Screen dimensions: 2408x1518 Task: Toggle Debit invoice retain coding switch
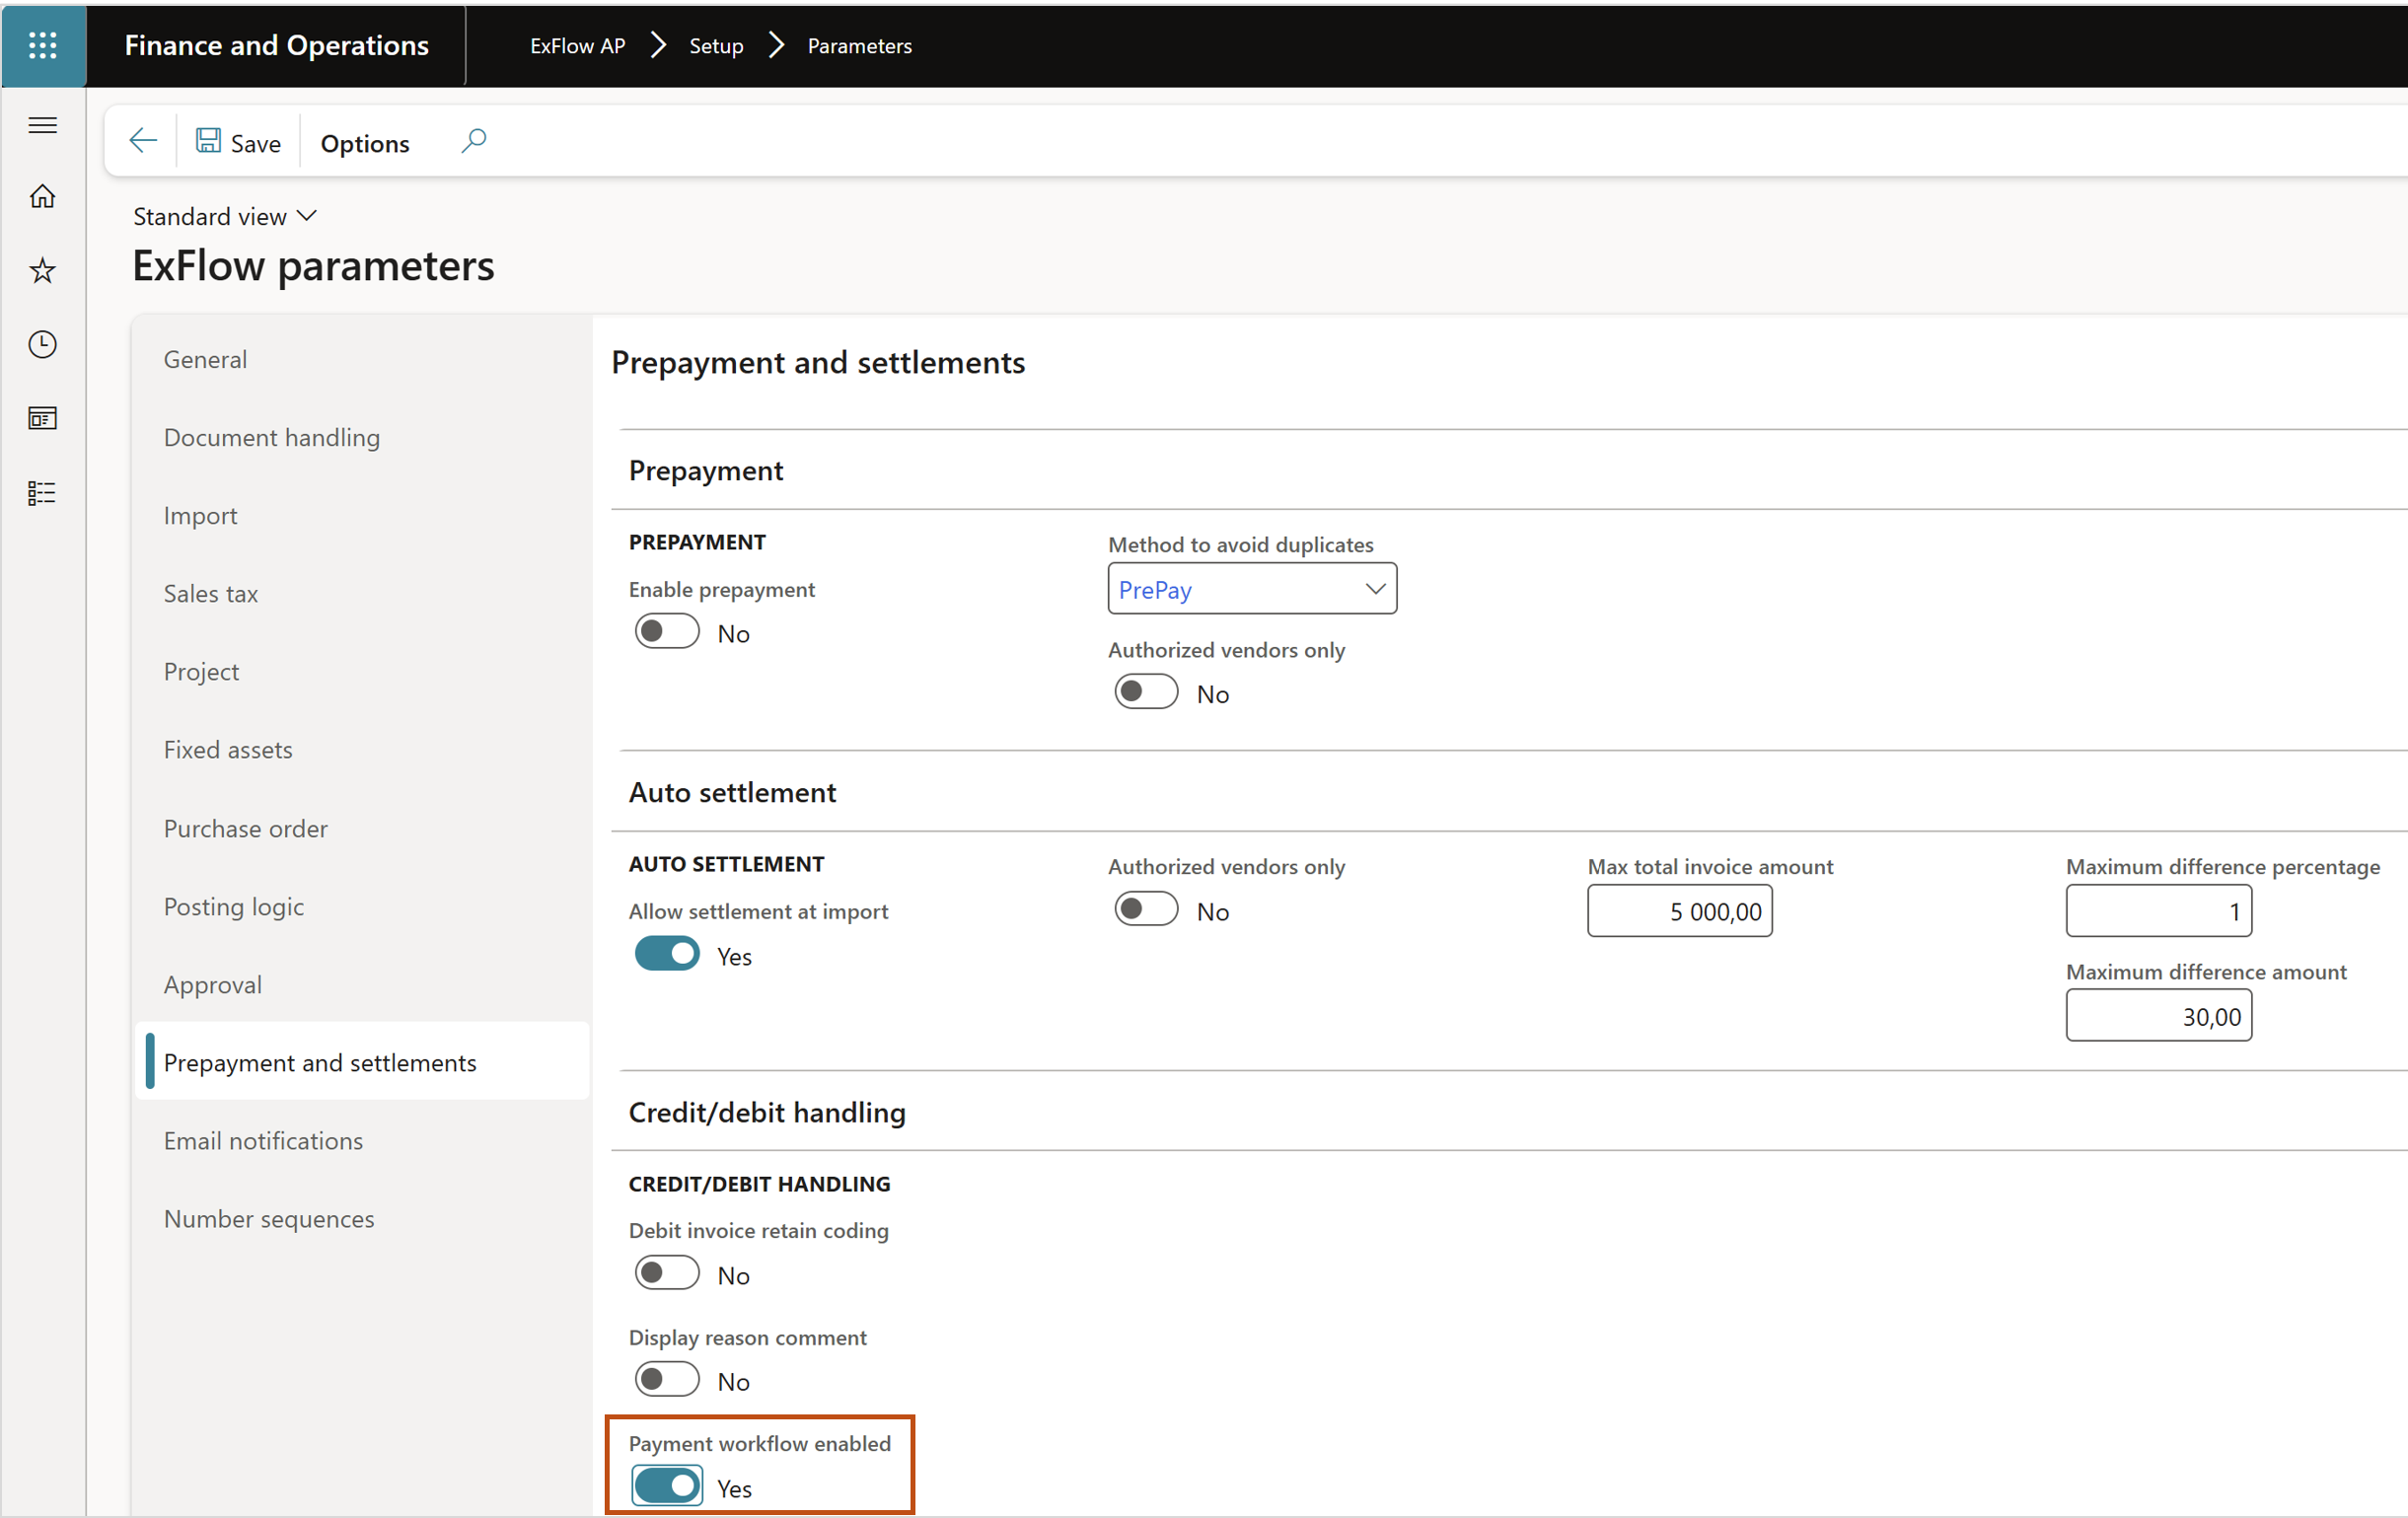(x=667, y=1274)
